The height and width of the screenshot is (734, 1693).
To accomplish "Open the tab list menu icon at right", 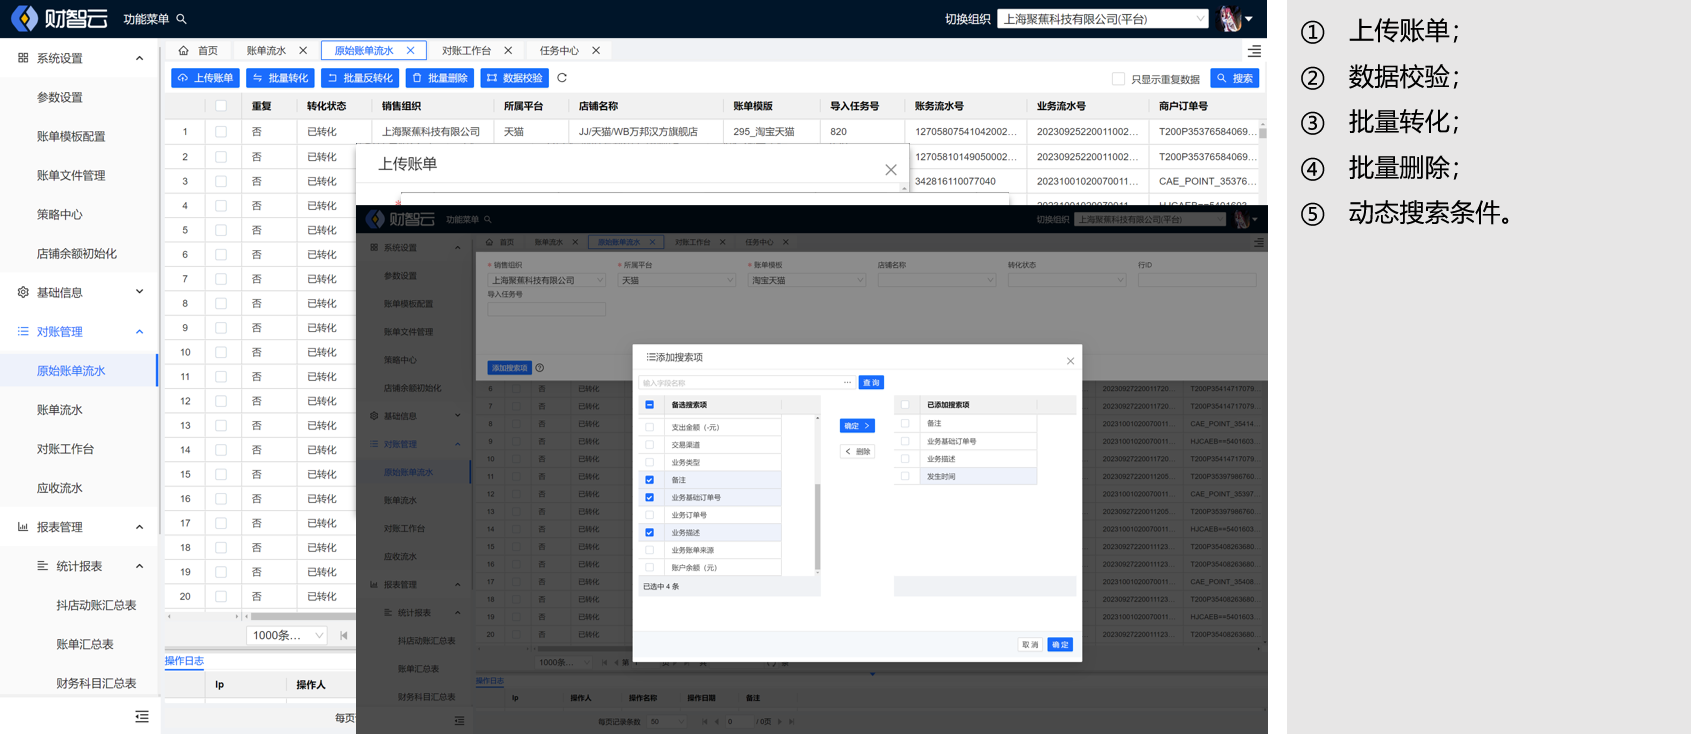I will coord(1254,51).
